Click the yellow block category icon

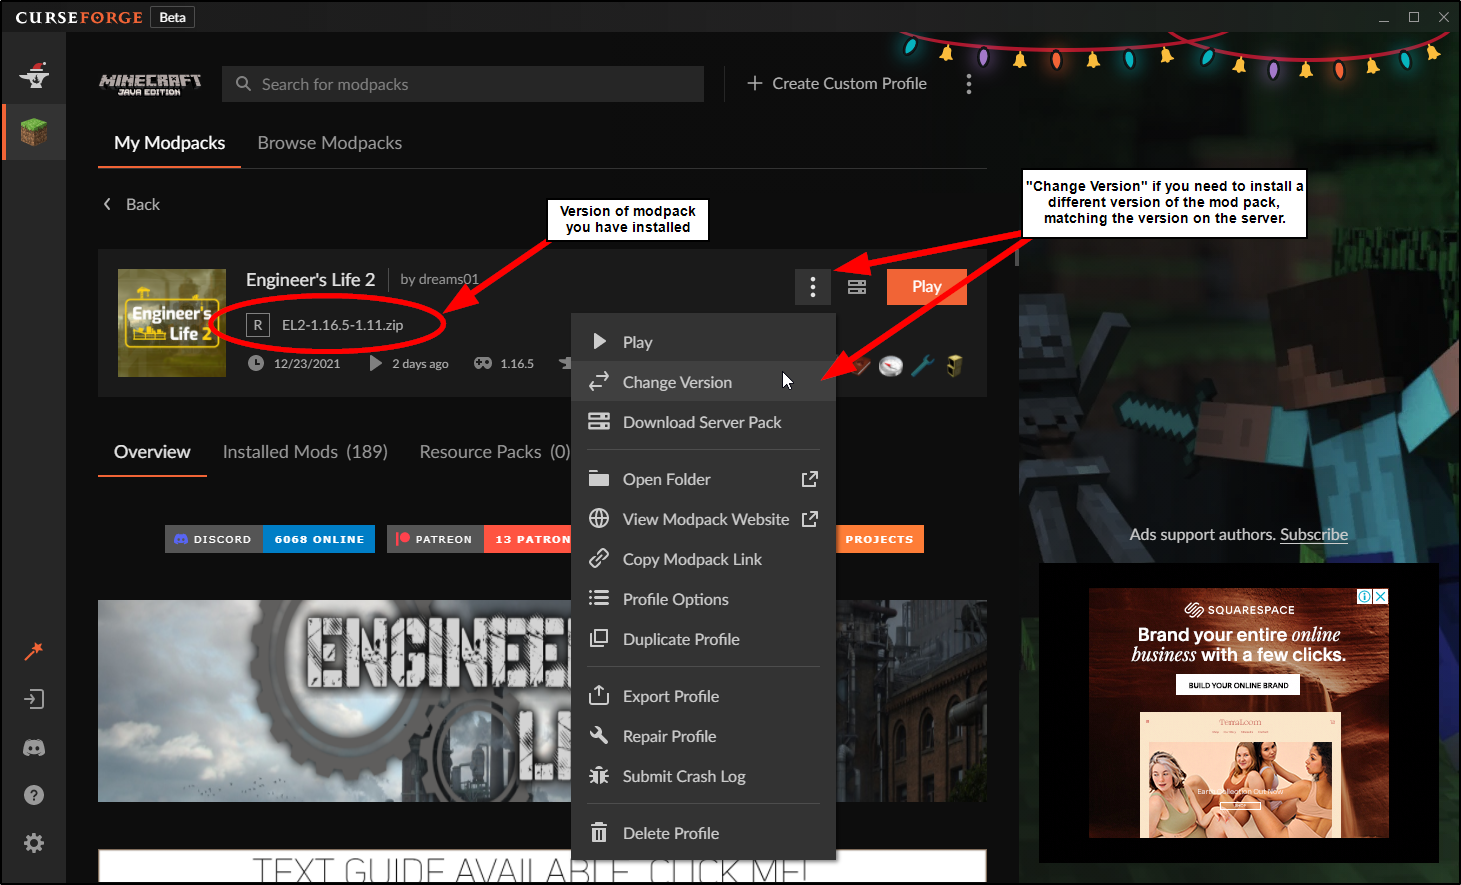tap(954, 366)
